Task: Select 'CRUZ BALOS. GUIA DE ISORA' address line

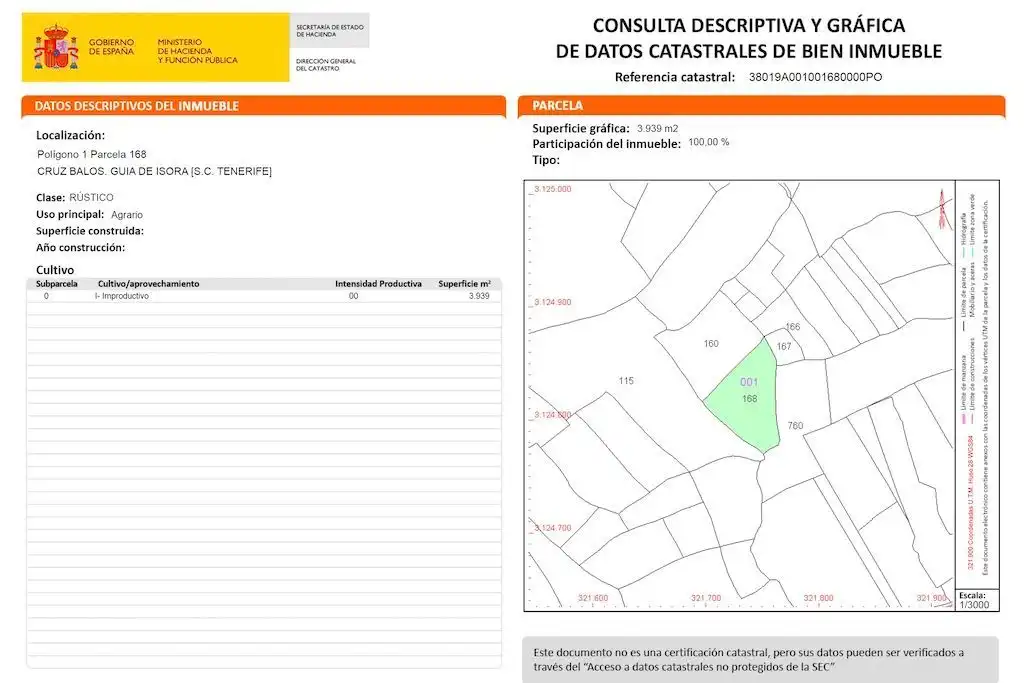Action: coord(154,171)
